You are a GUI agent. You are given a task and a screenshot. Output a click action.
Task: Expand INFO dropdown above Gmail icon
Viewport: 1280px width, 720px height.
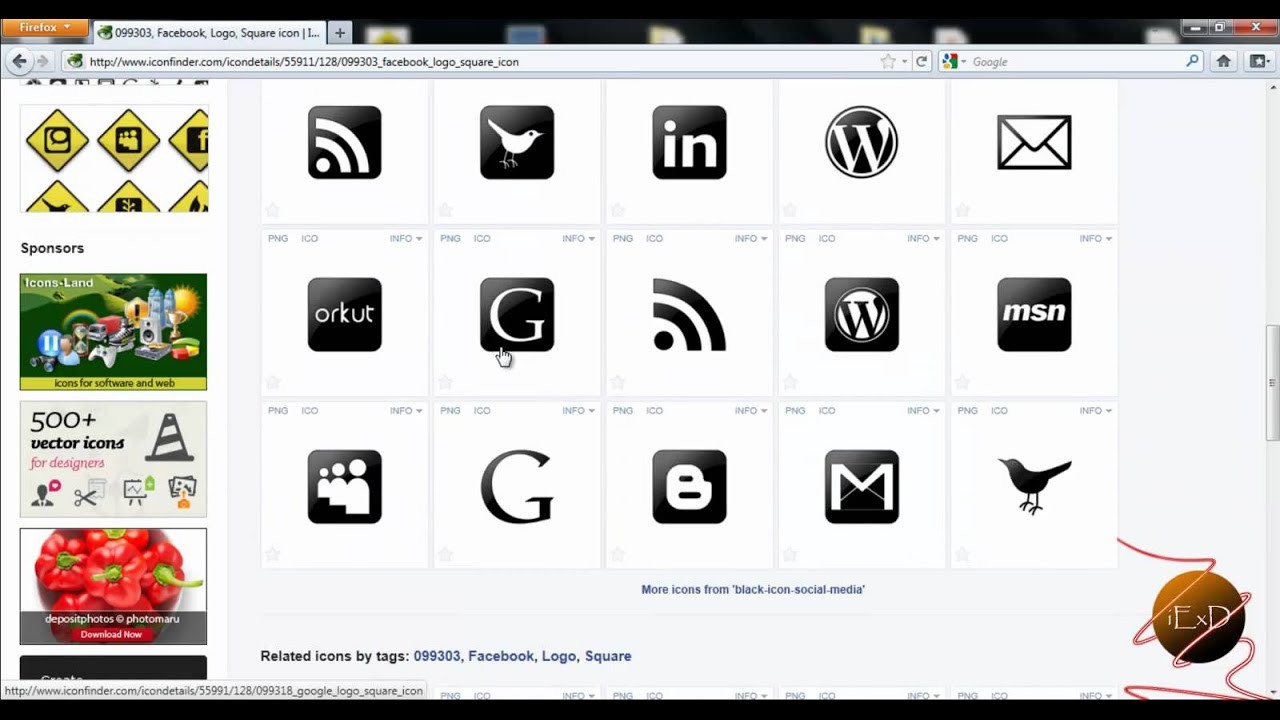[922, 410]
